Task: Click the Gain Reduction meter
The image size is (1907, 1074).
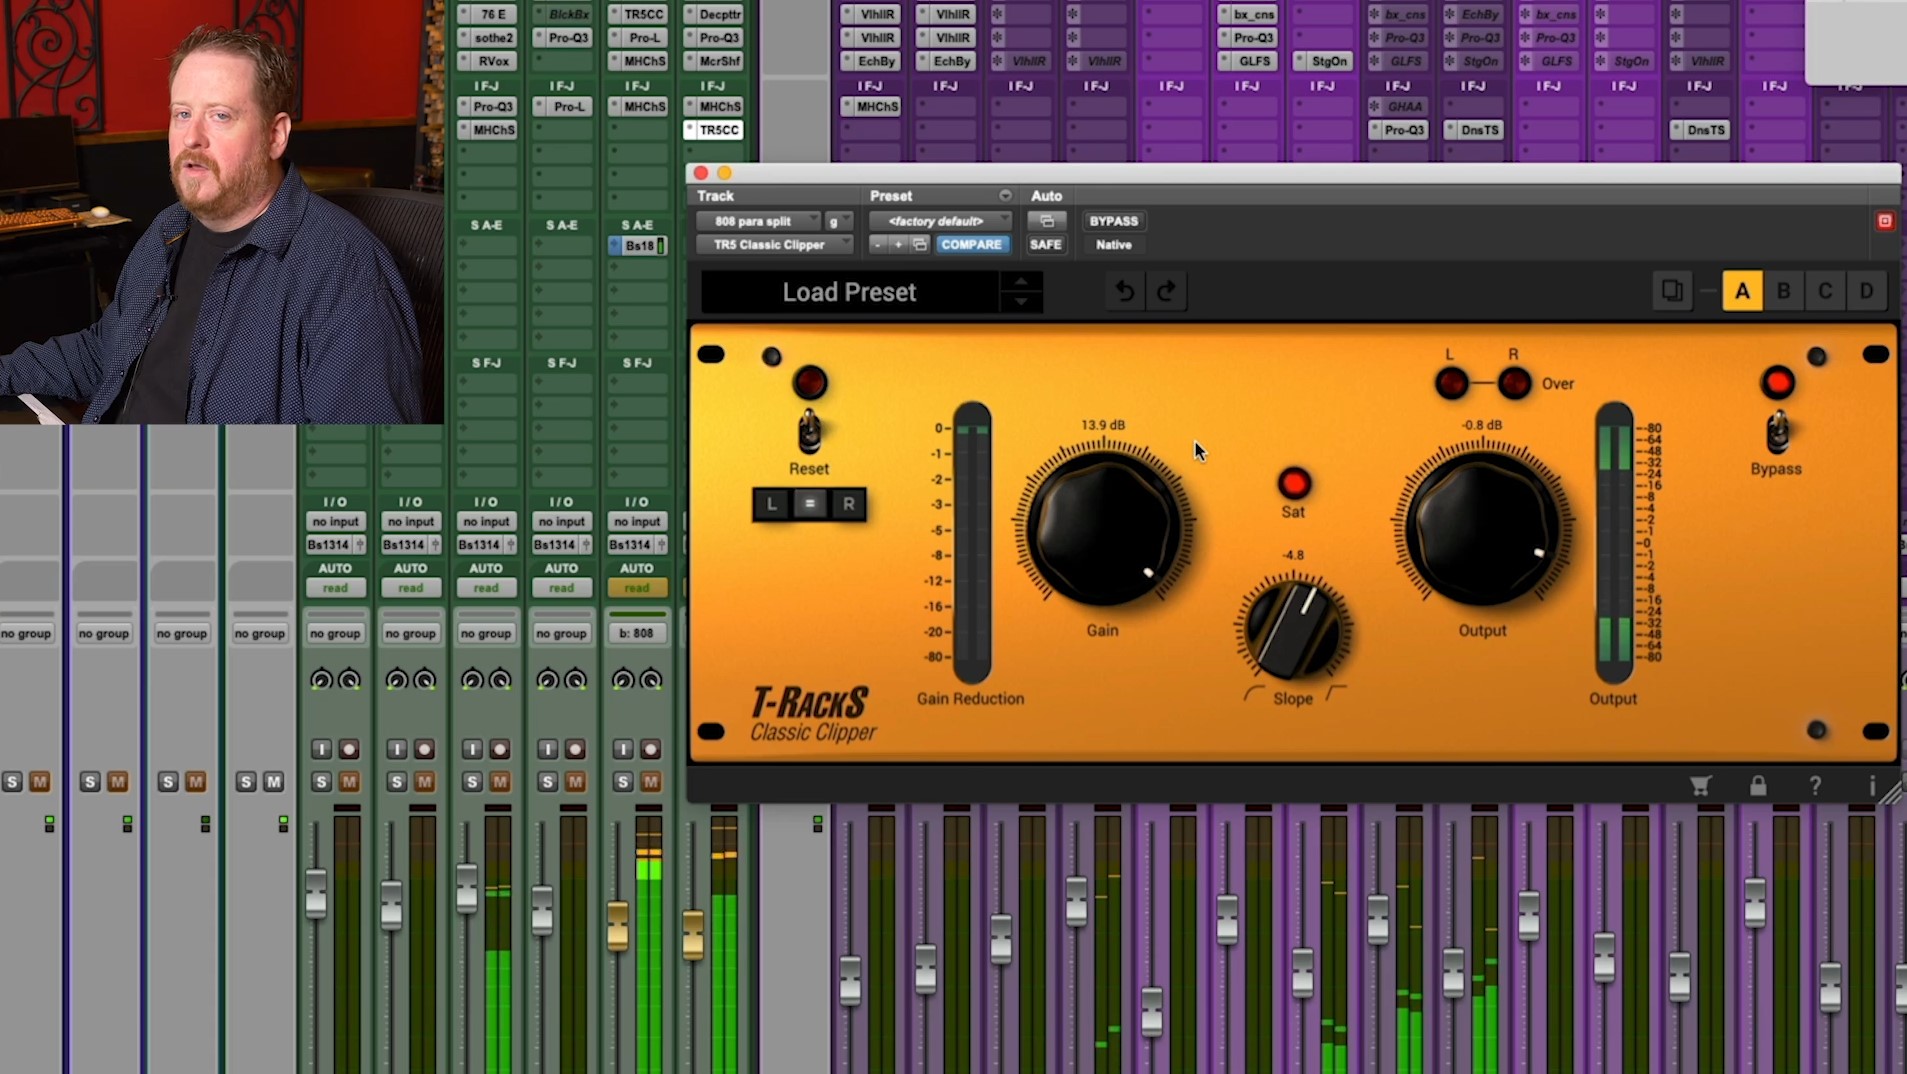Action: click(971, 543)
